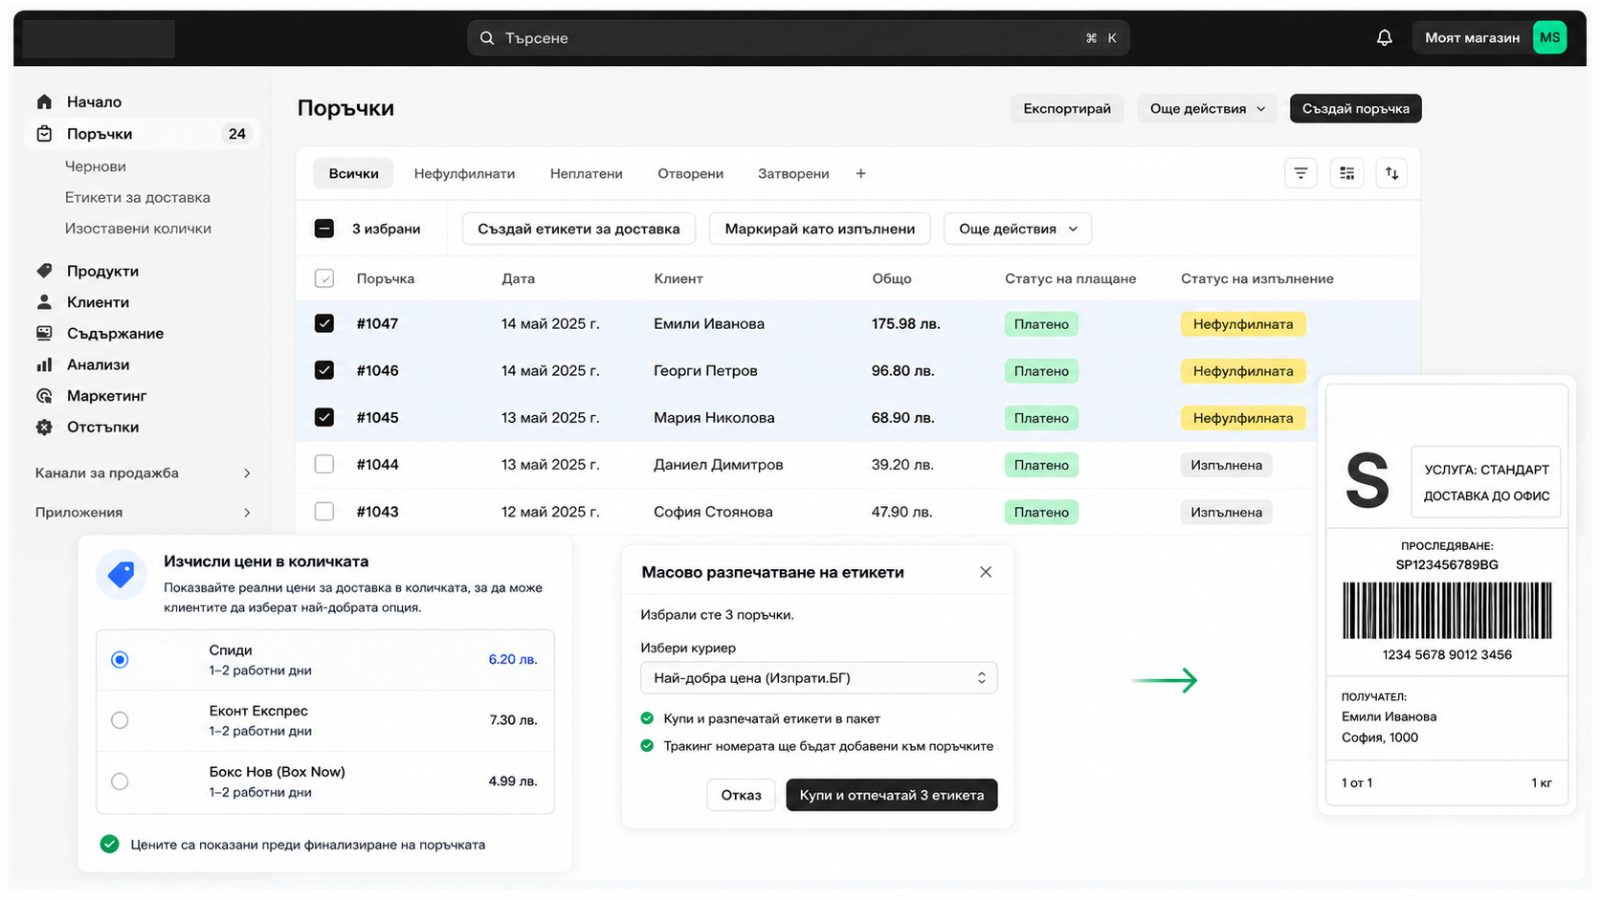This screenshot has width=1600, height=900.
Task: Open the edit columns view icon
Action: pyautogui.click(x=1347, y=173)
